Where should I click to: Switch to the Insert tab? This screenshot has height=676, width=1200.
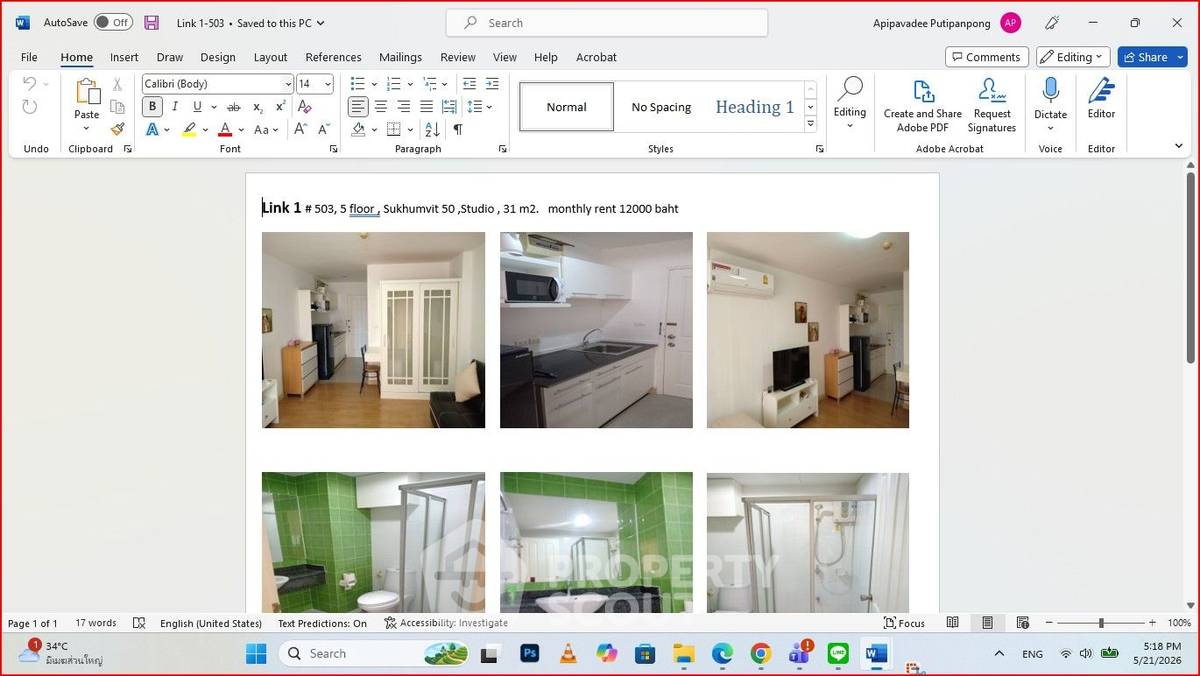point(124,57)
